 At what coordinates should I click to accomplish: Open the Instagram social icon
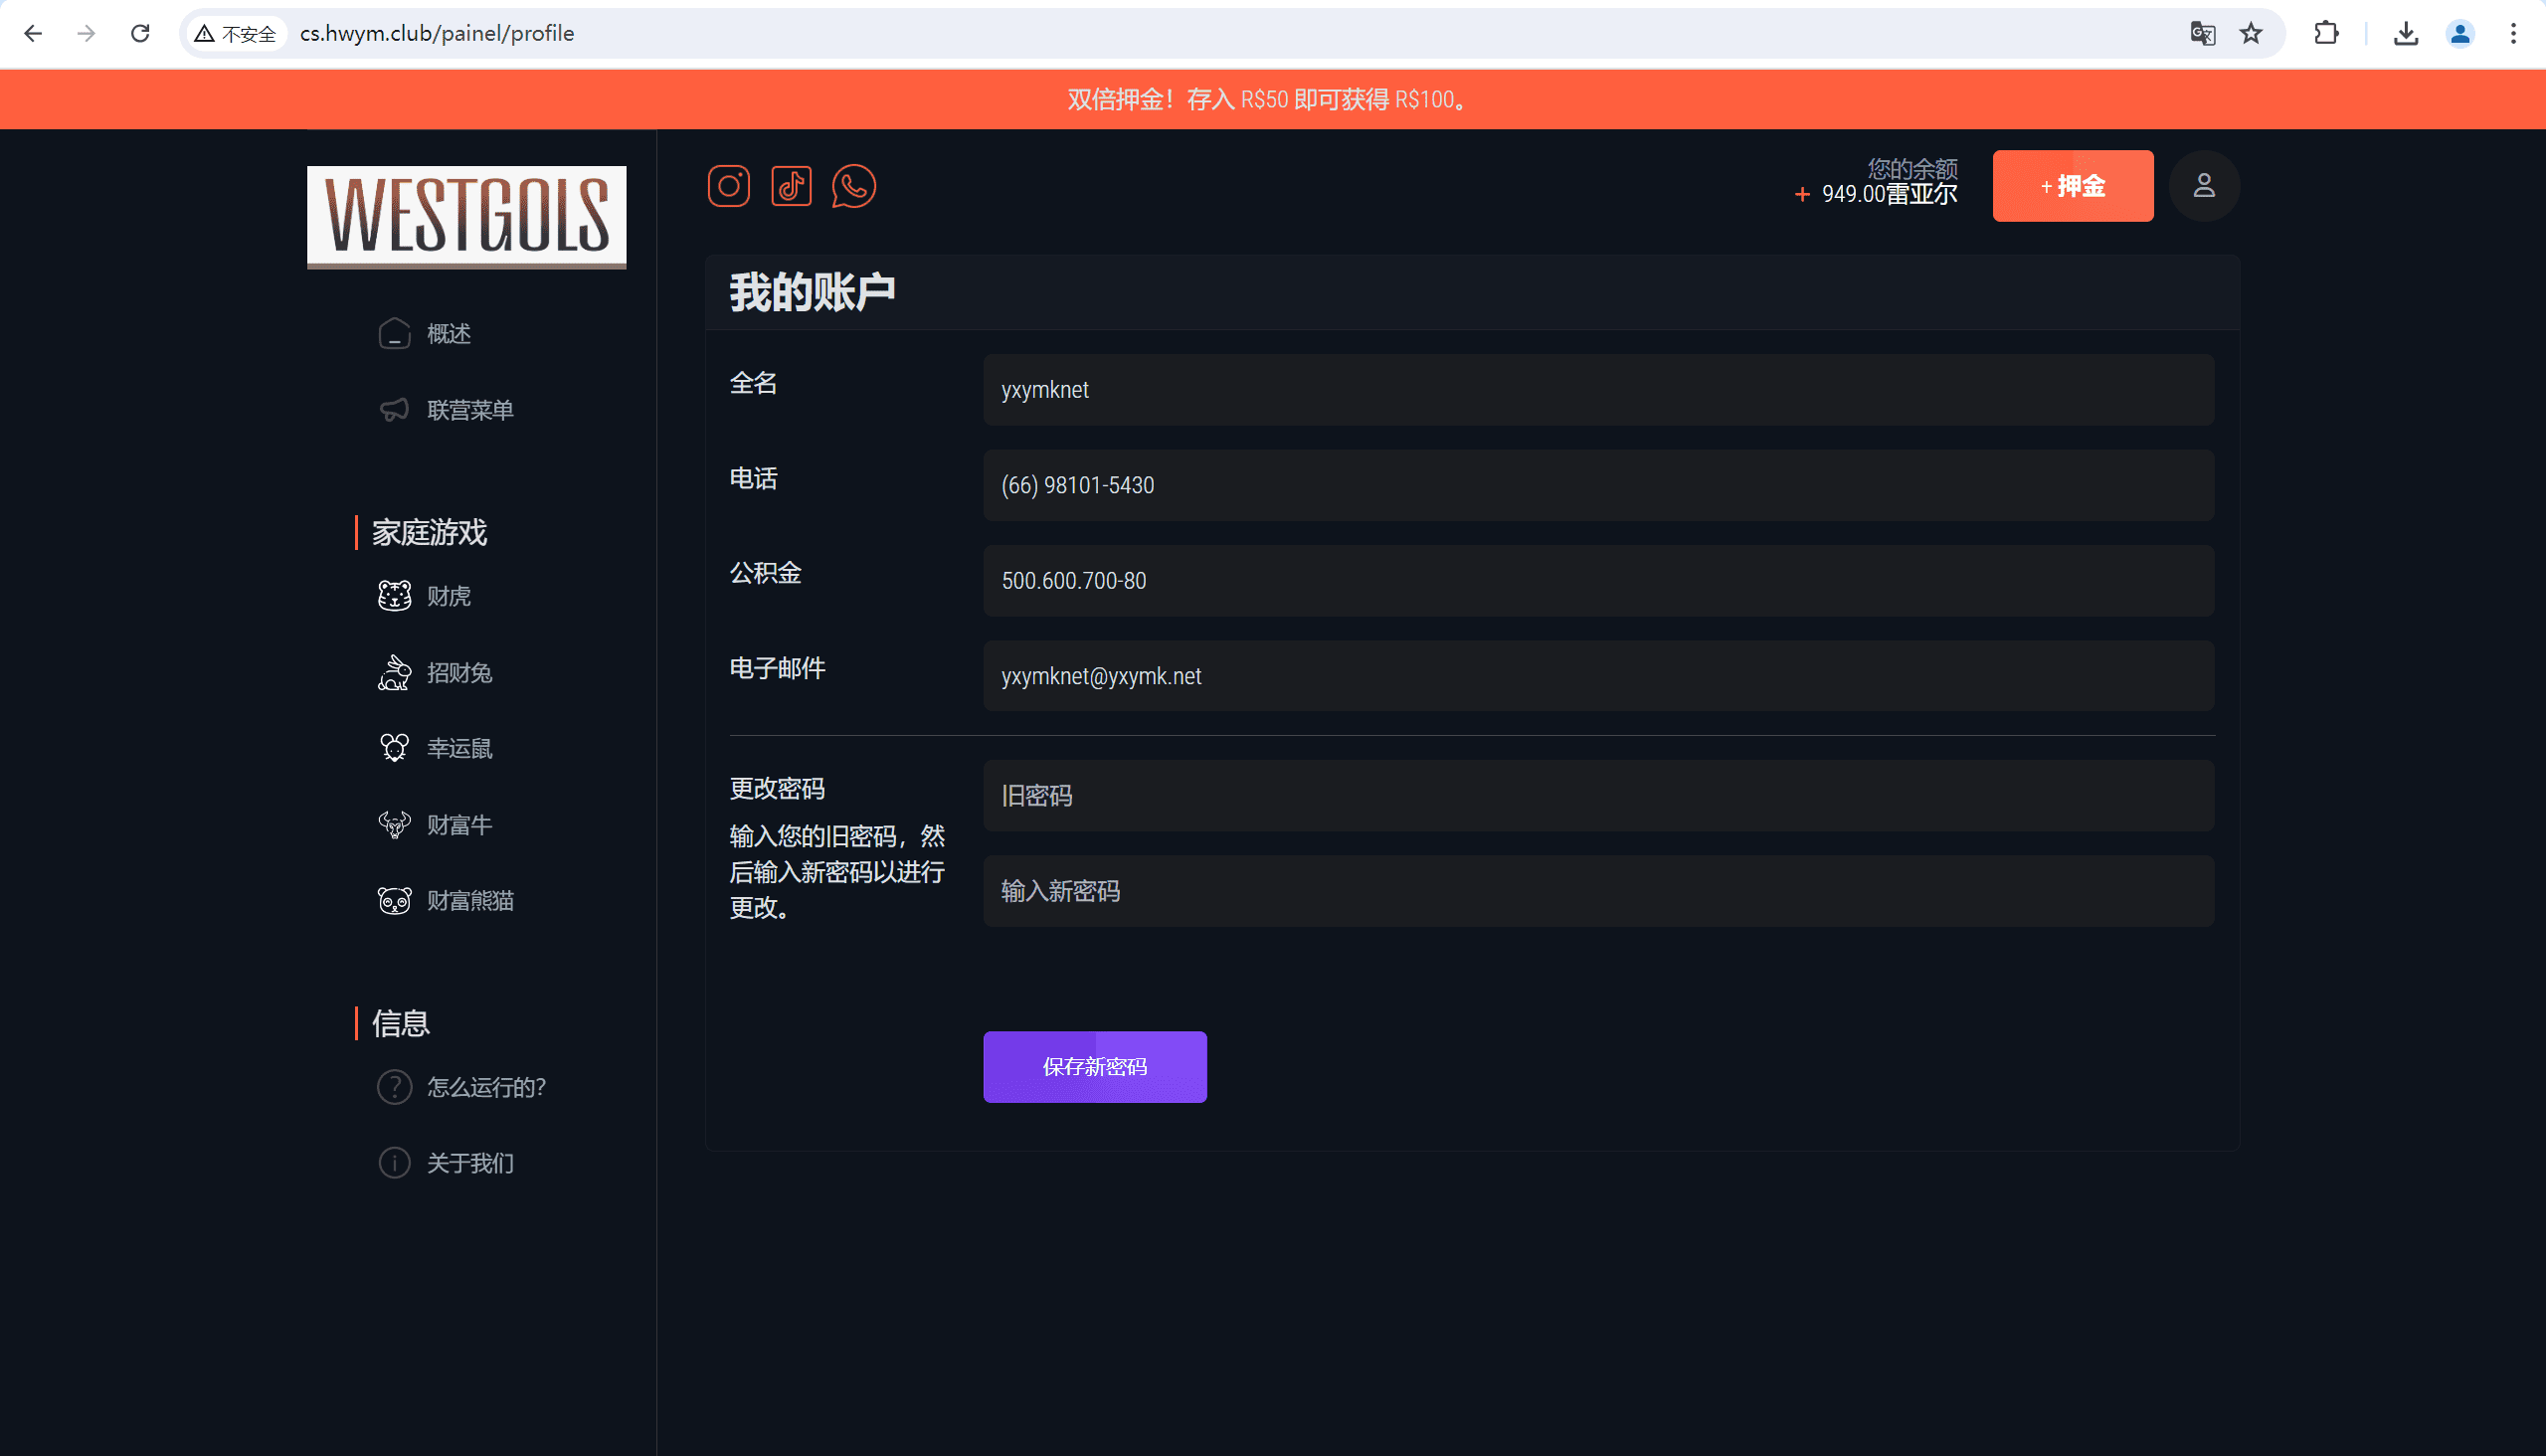[728, 186]
